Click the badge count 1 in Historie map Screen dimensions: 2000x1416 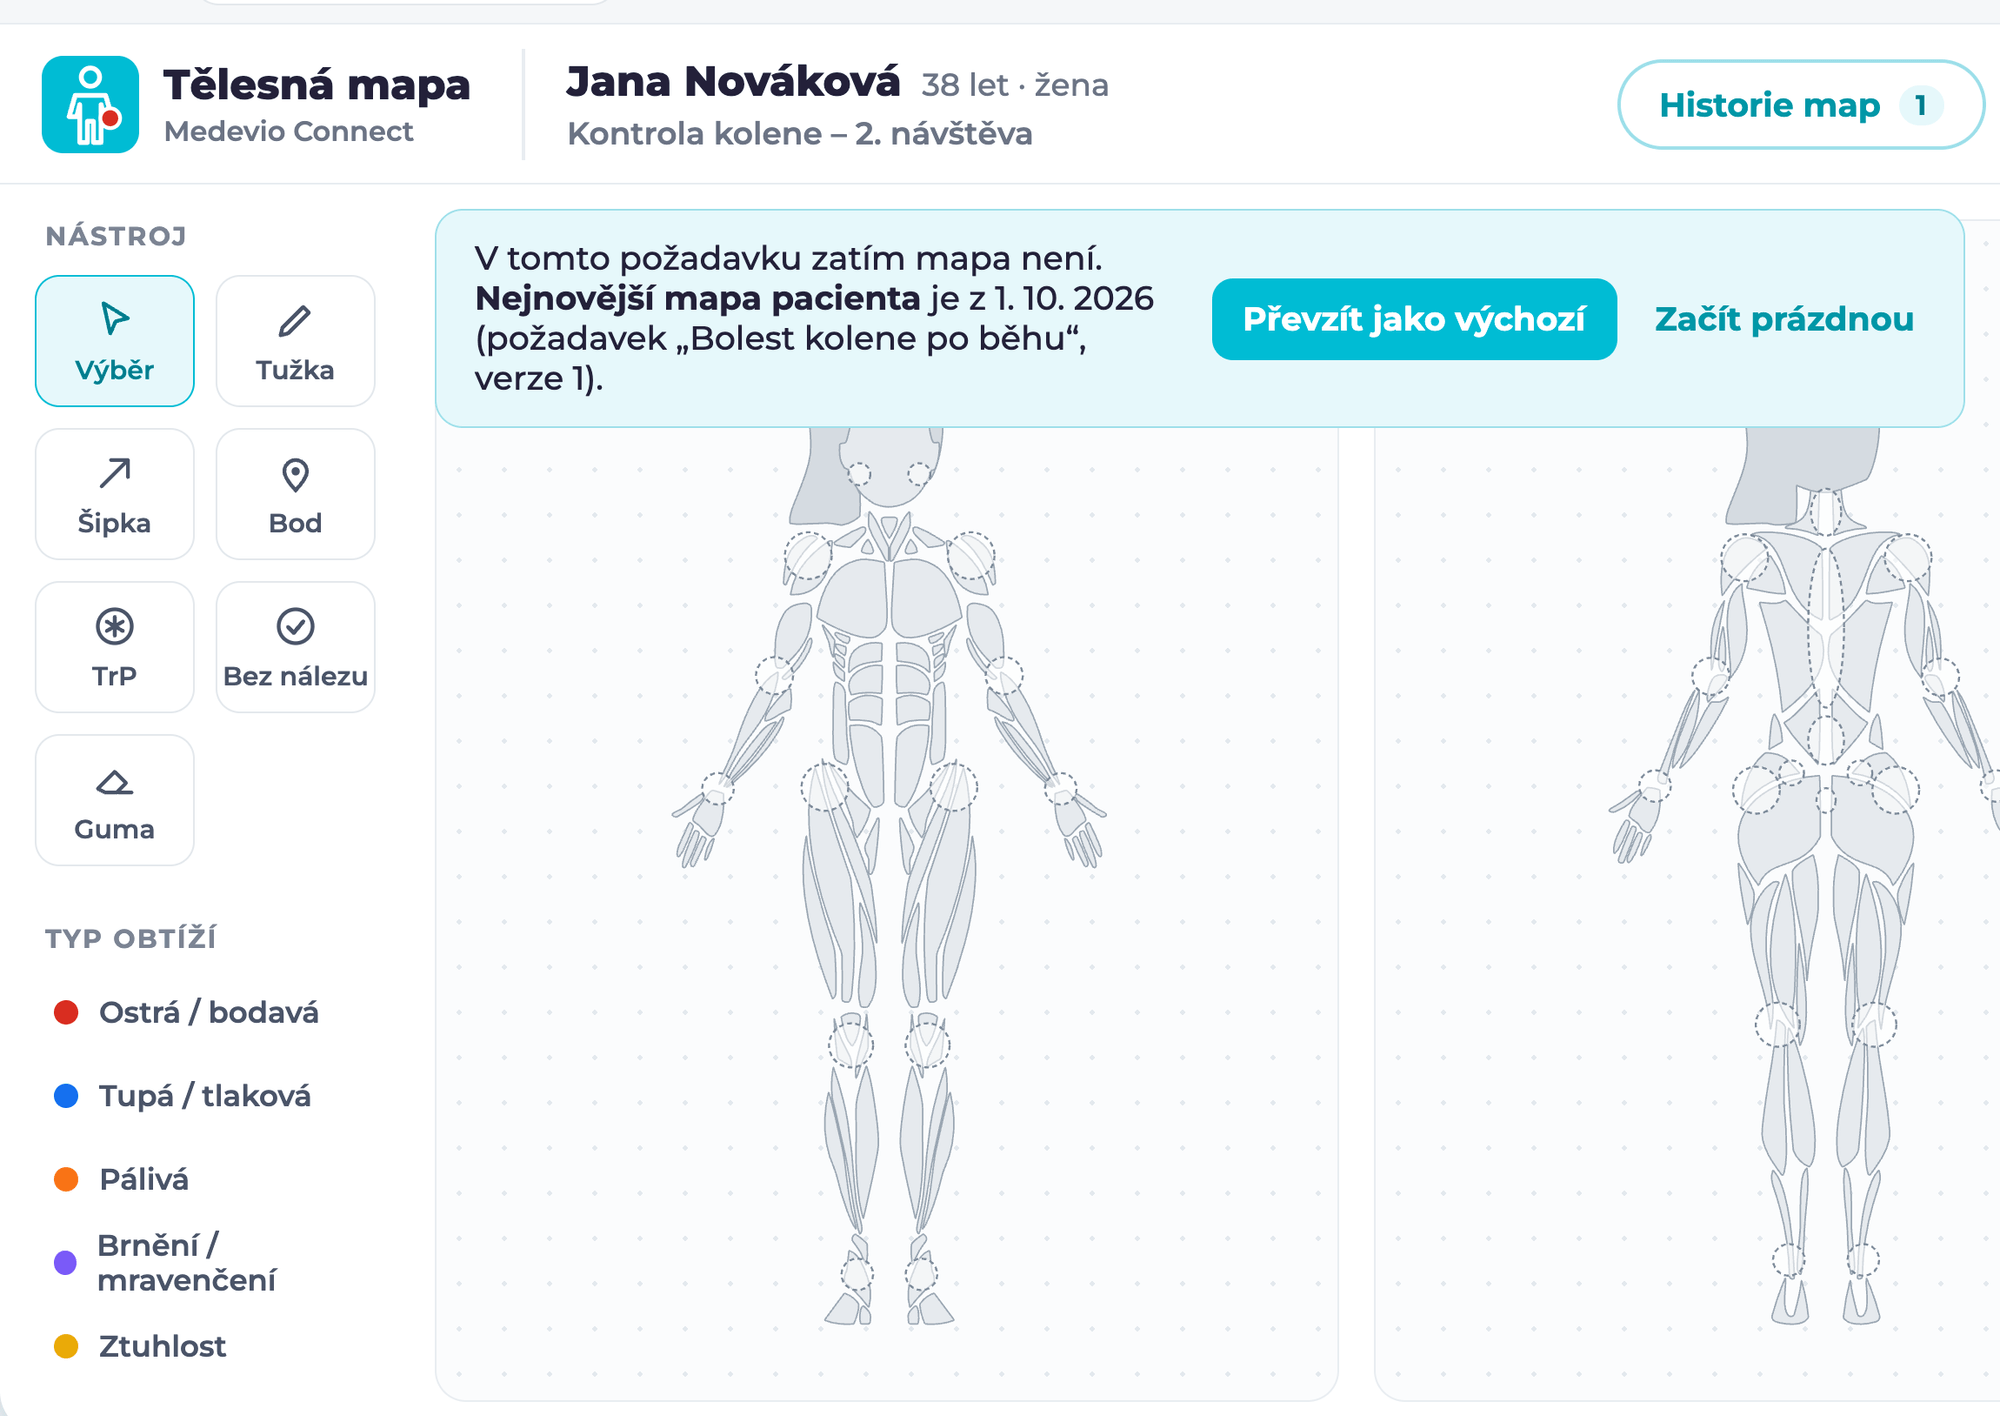1920,105
